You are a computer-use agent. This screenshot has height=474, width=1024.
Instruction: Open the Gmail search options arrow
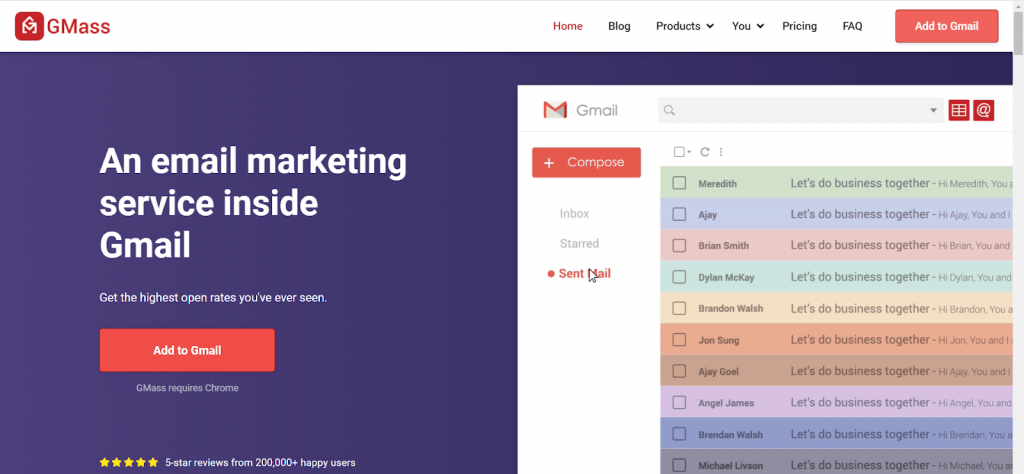[933, 110]
